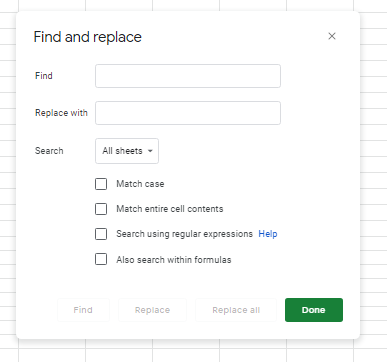Screen dimensions: 387x362
Task: Check Search using regular expressions
Action: (101, 234)
